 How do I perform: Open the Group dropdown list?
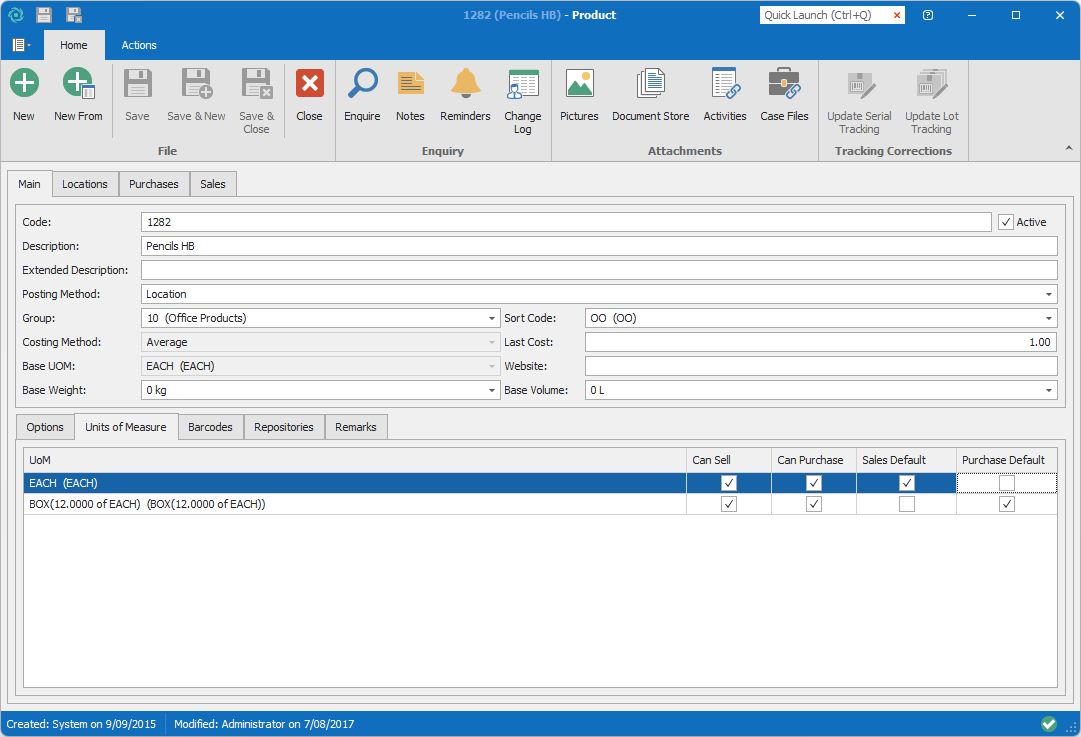point(492,319)
